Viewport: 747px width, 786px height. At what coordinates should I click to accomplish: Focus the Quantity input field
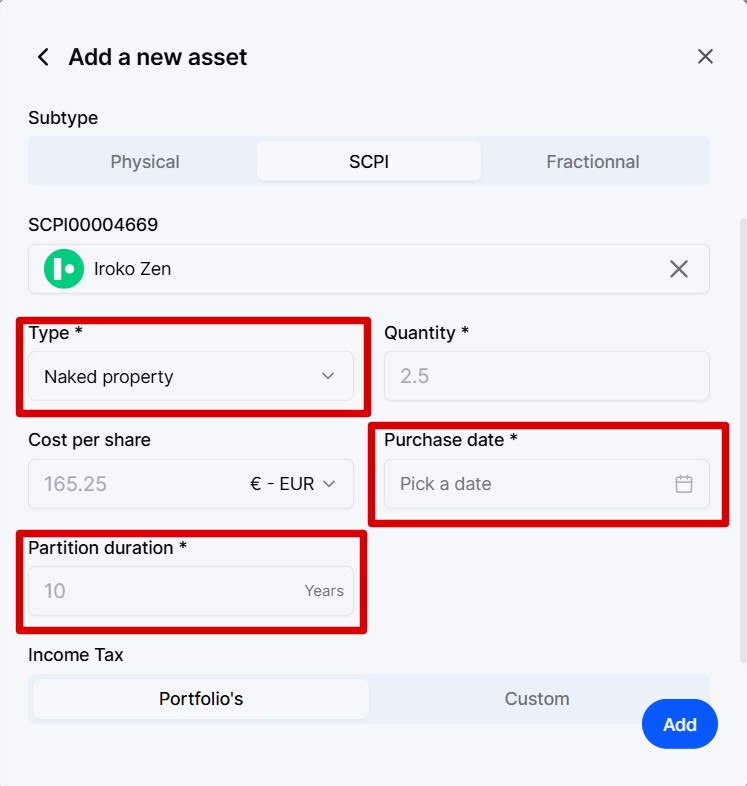pyautogui.click(x=547, y=376)
